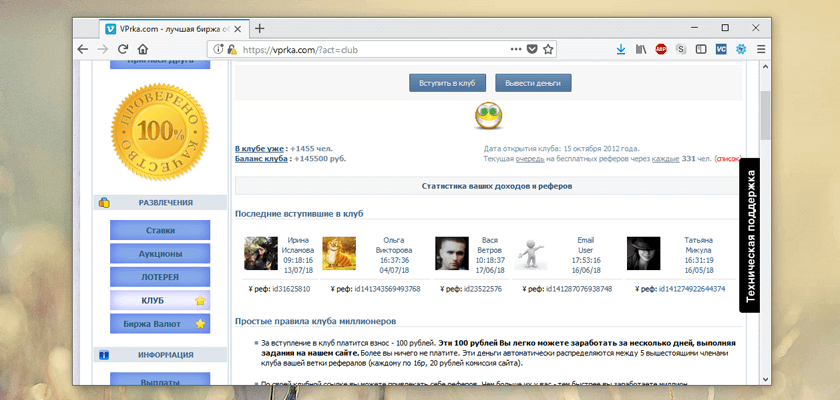
Task: Open the Library bookshelf icon
Action: [x=641, y=49]
